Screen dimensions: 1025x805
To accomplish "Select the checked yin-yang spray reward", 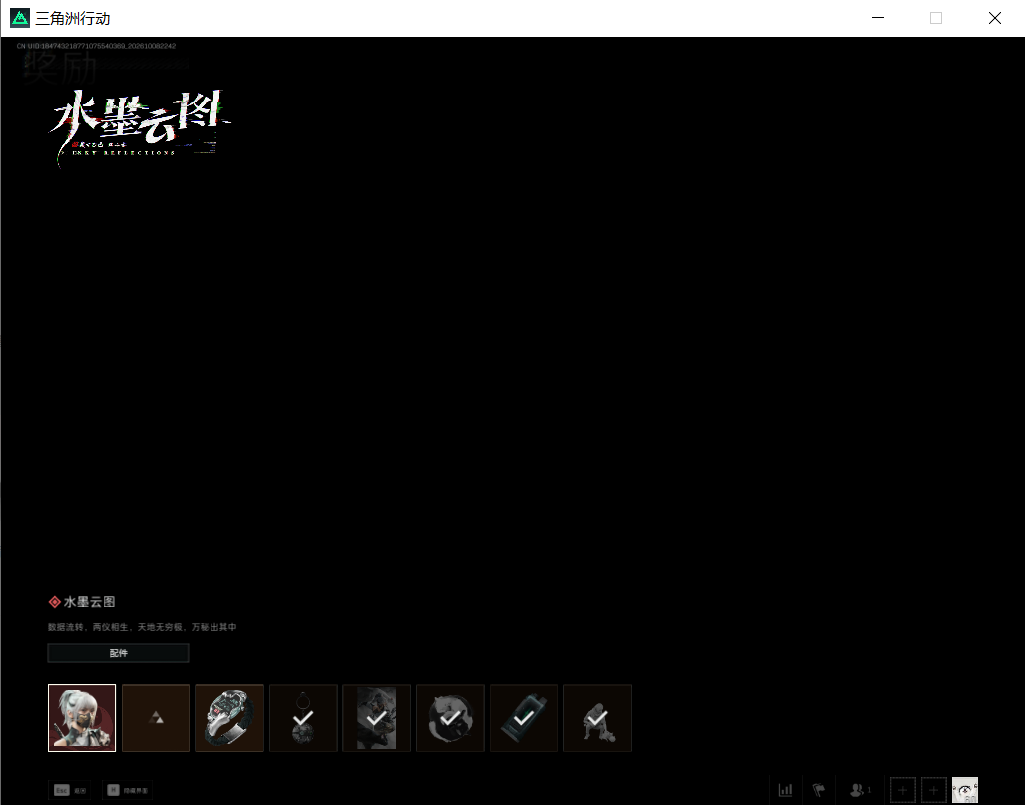I will (x=450, y=718).
